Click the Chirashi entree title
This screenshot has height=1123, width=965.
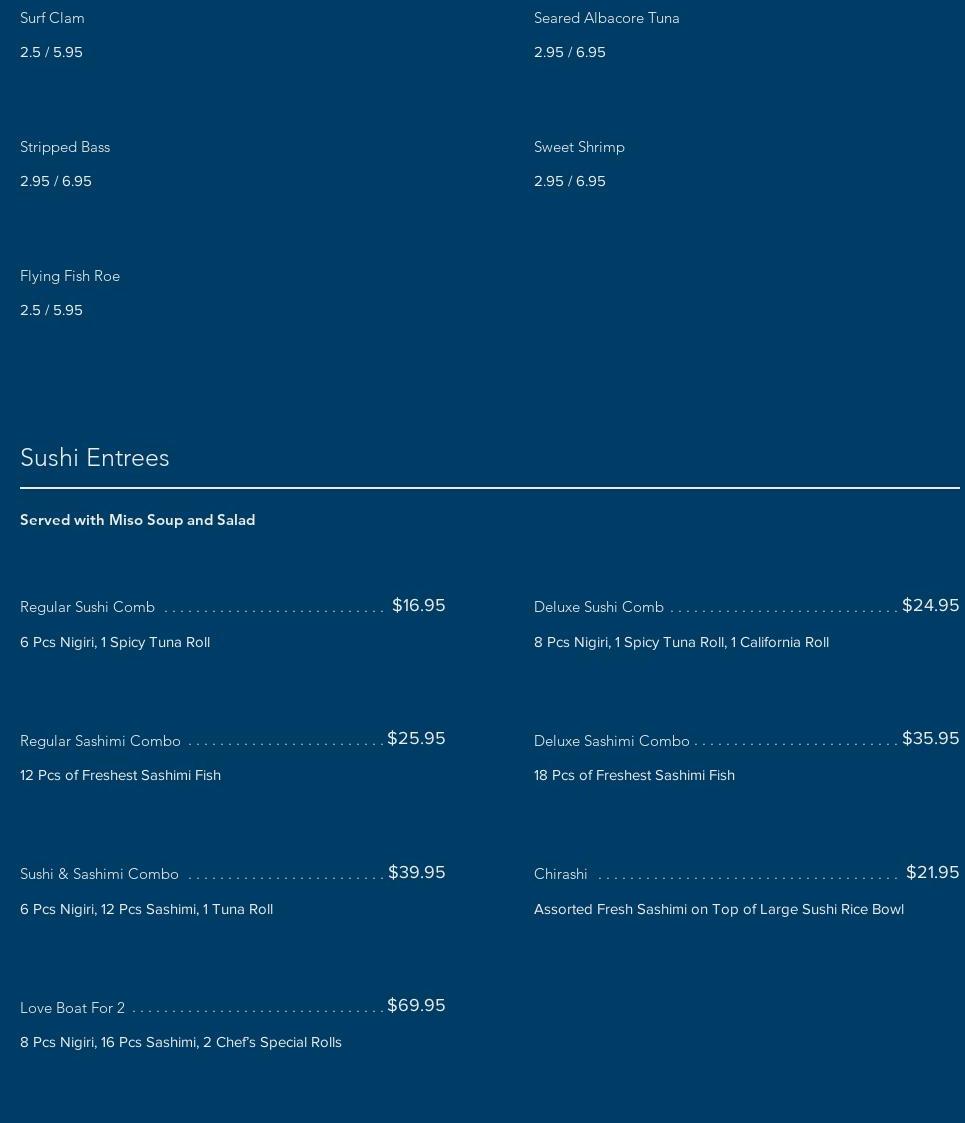[561, 874]
